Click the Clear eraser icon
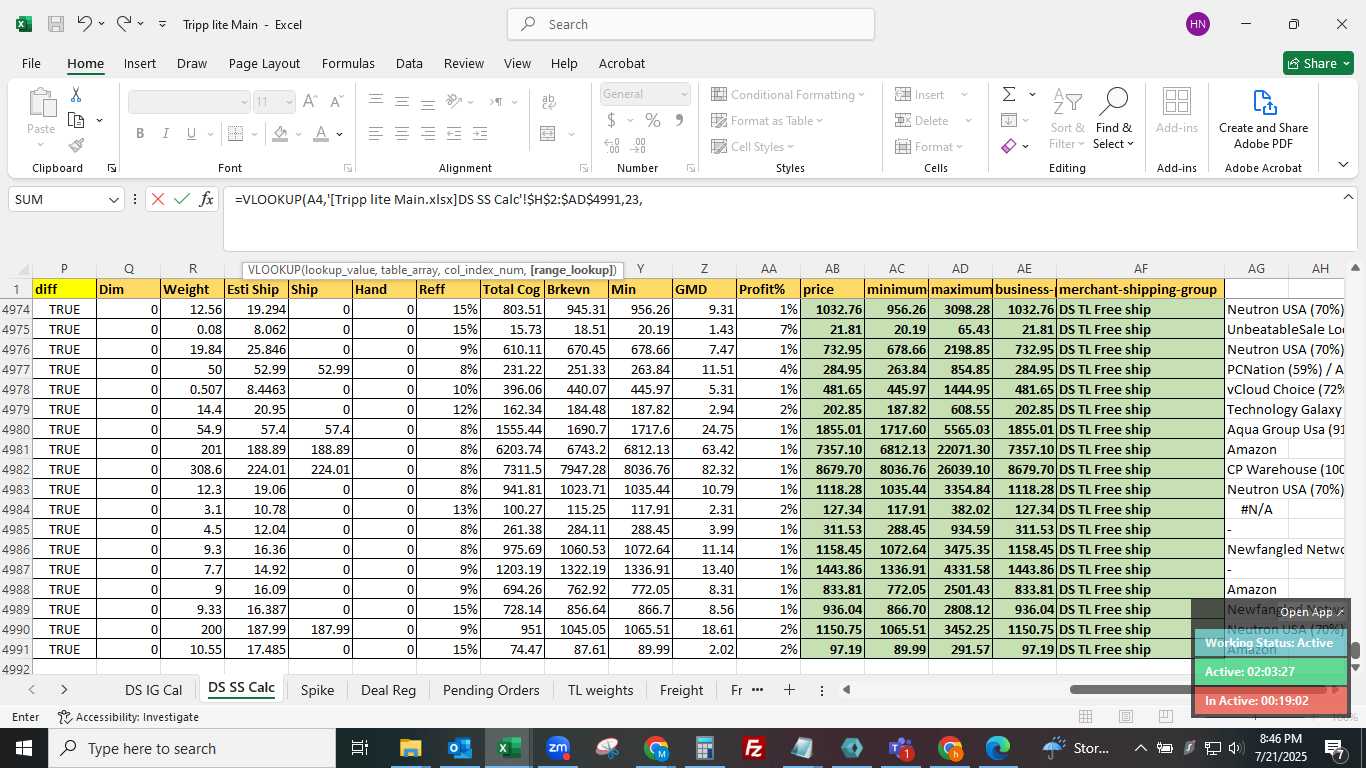The image size is (1366, 768). click(x=1009, y=146)
